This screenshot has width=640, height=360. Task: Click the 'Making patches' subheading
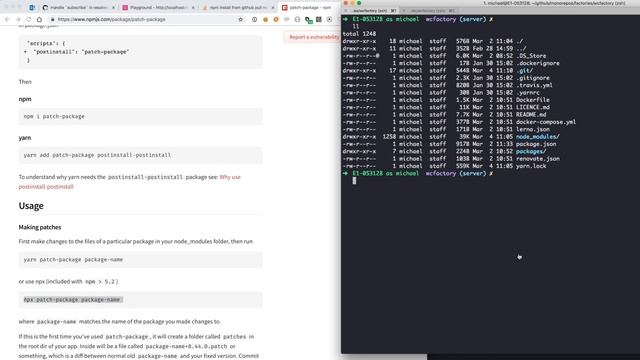point(40,227)
